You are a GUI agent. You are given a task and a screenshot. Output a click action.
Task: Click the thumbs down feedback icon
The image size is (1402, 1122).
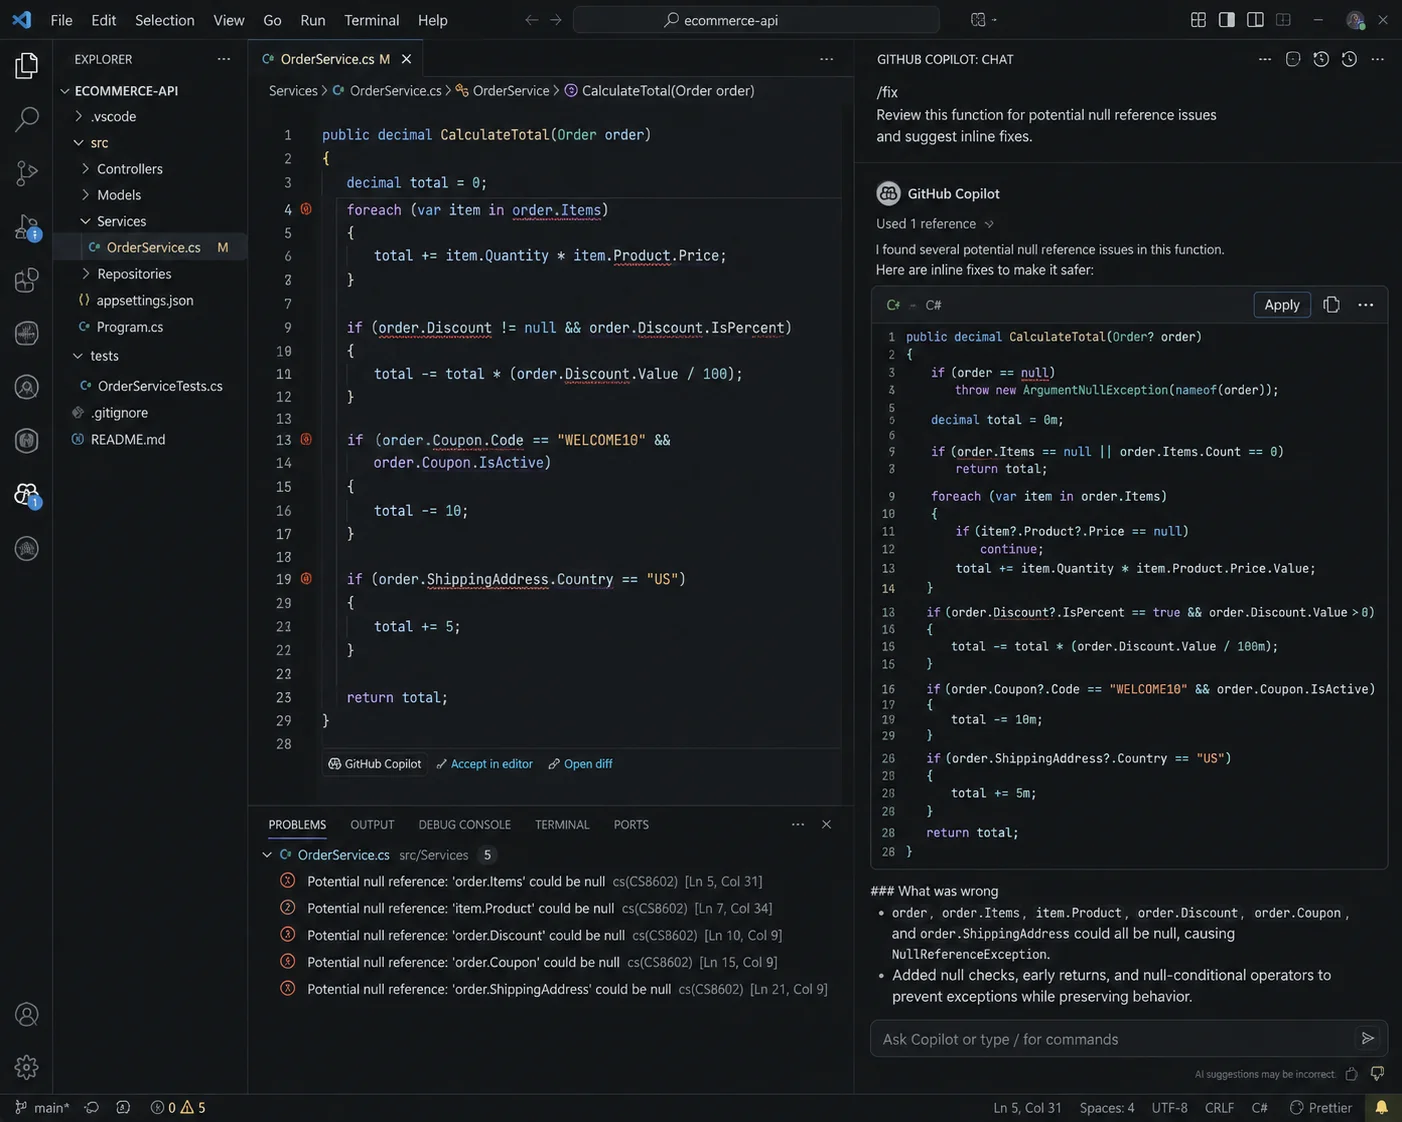click(1377, 1074)
